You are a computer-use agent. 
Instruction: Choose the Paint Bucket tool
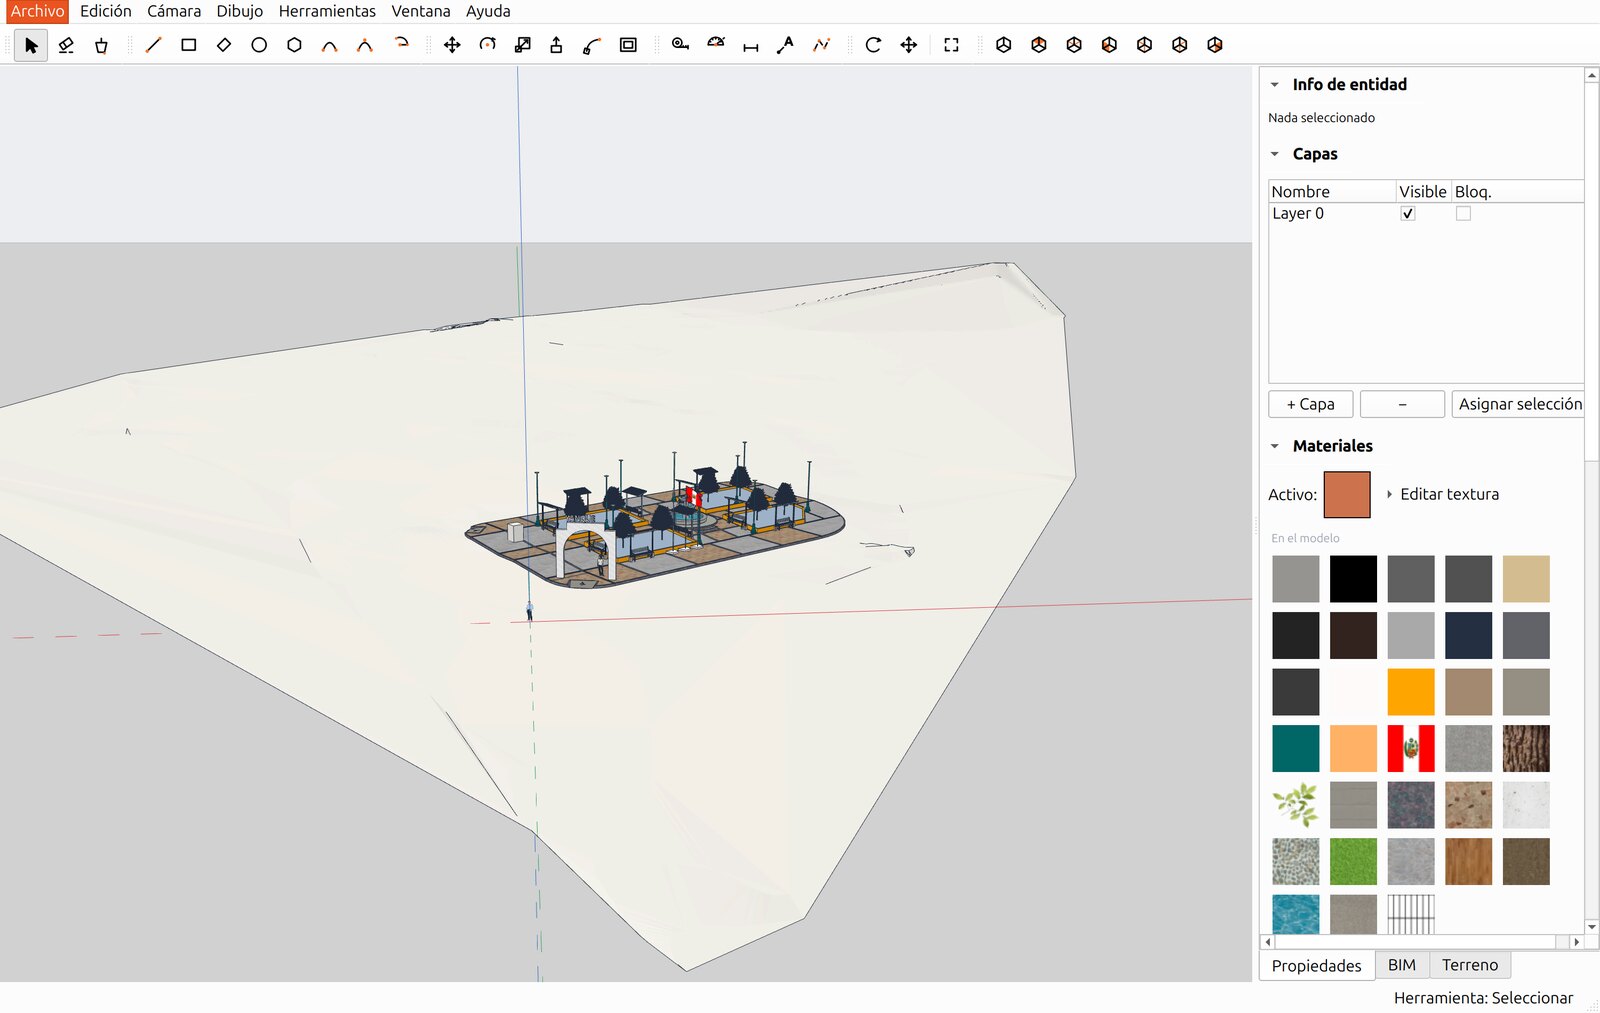click(101, 45)
